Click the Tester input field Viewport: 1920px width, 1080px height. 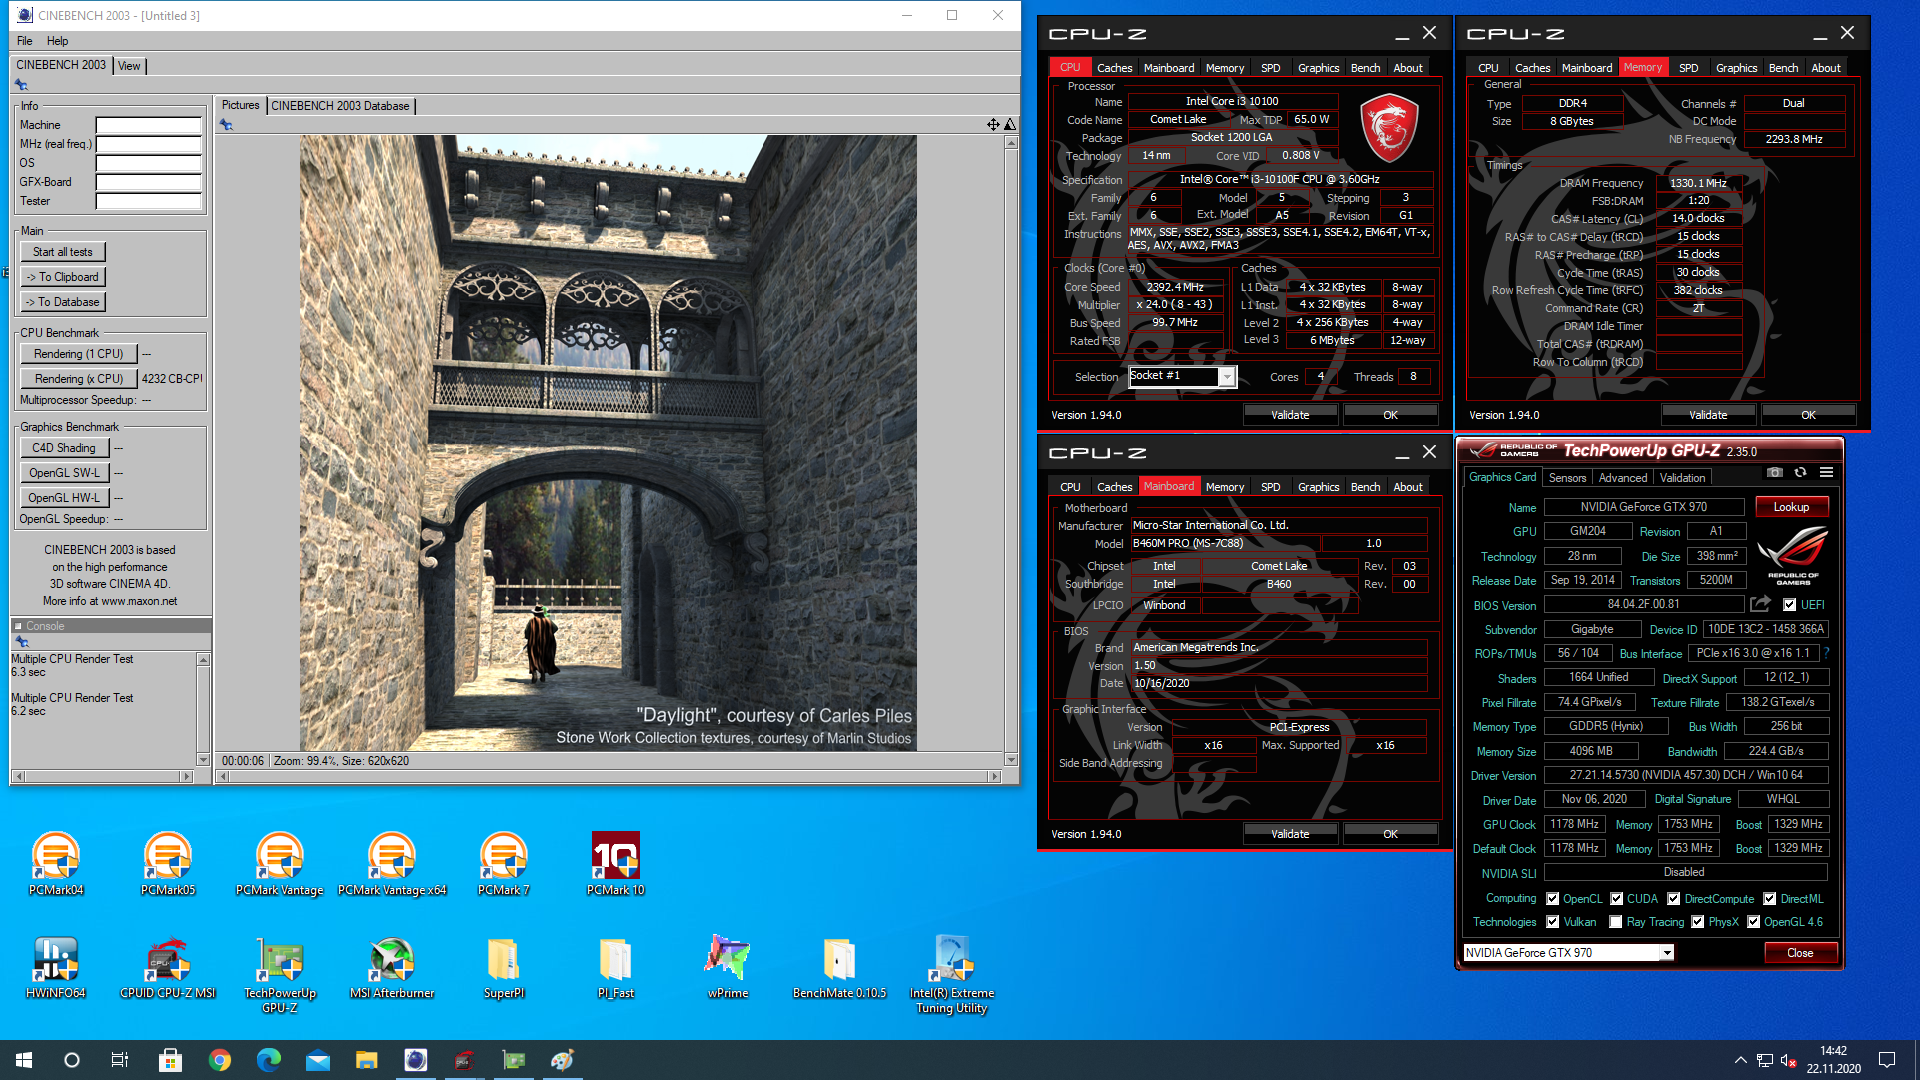tap(149, 201)
